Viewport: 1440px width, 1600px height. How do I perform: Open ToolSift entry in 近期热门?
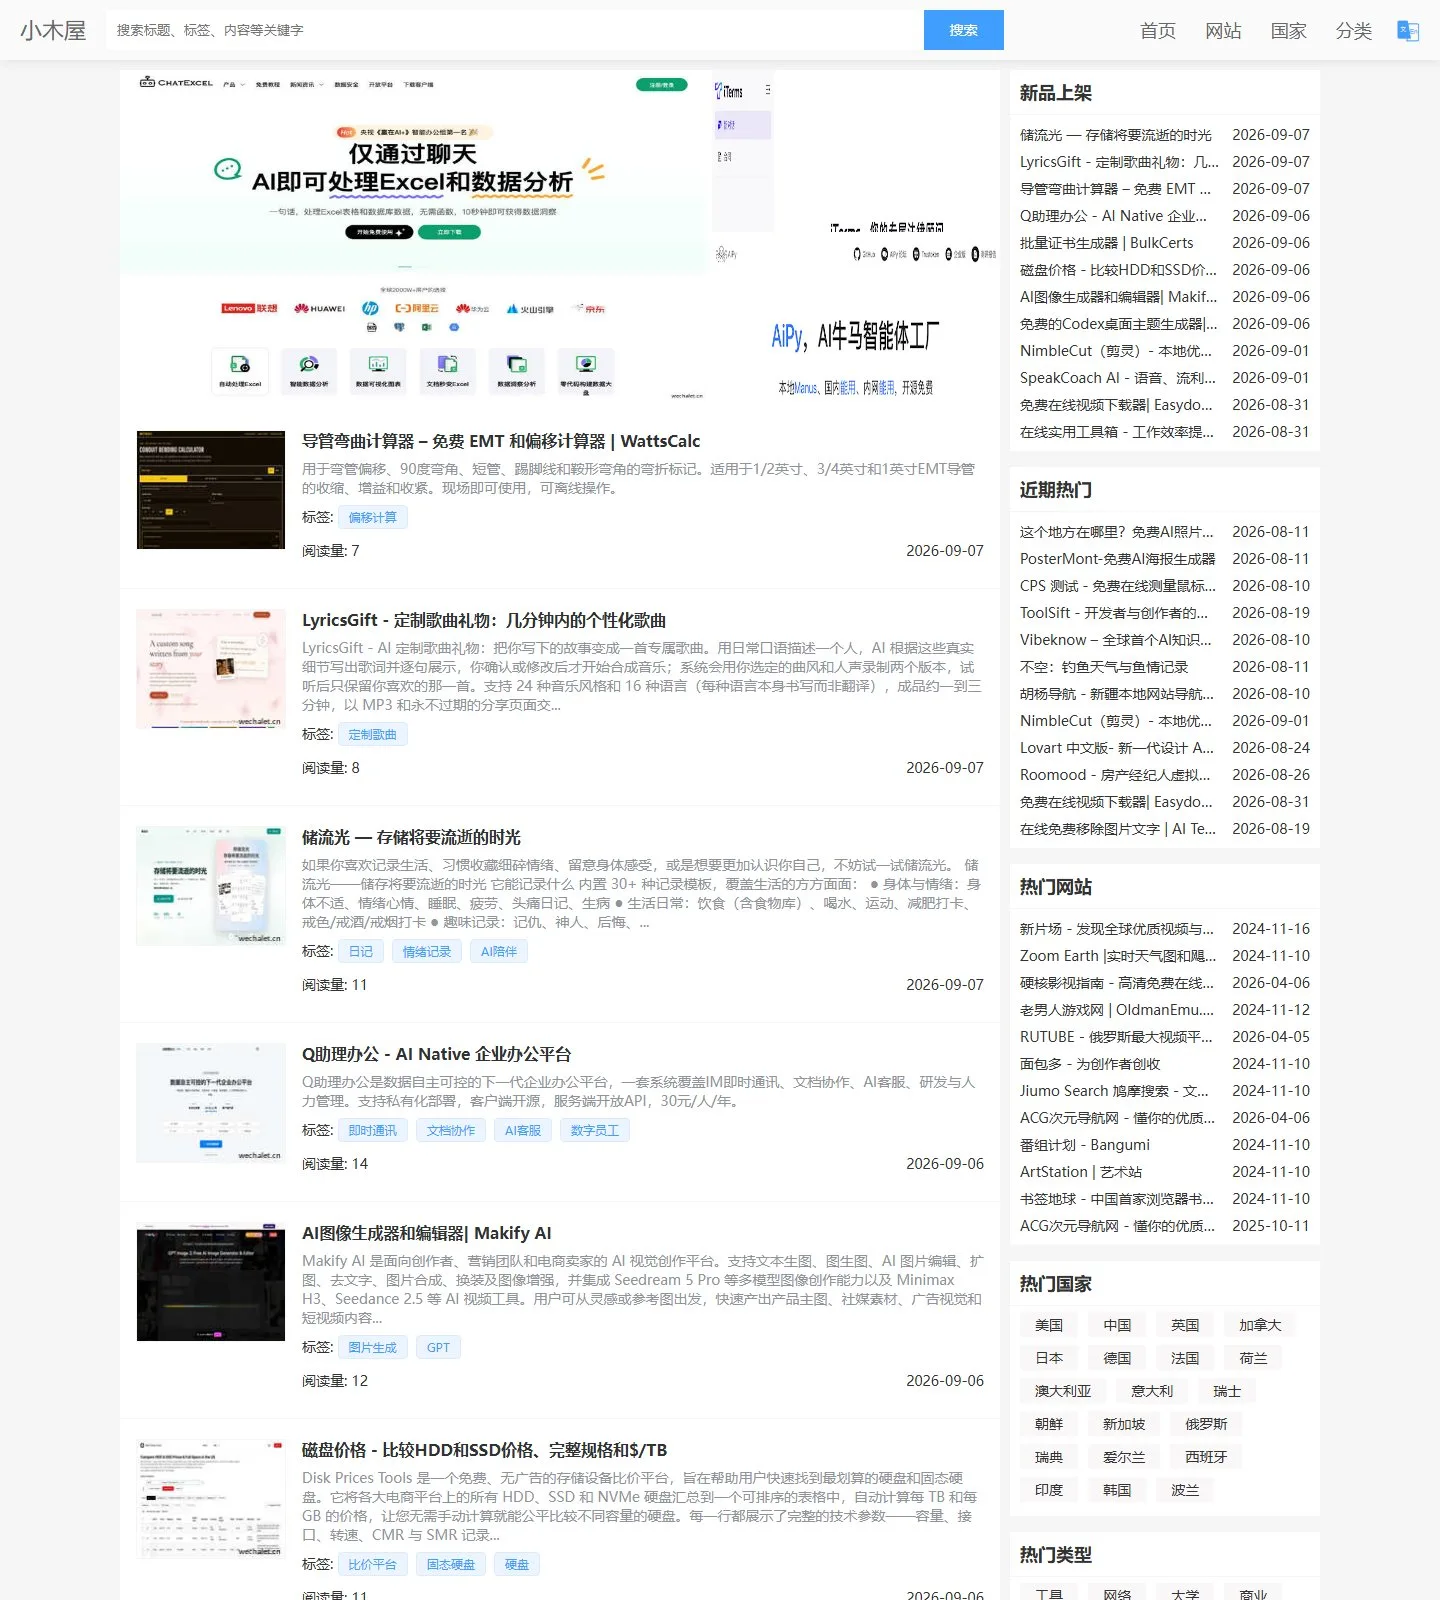1114,613
